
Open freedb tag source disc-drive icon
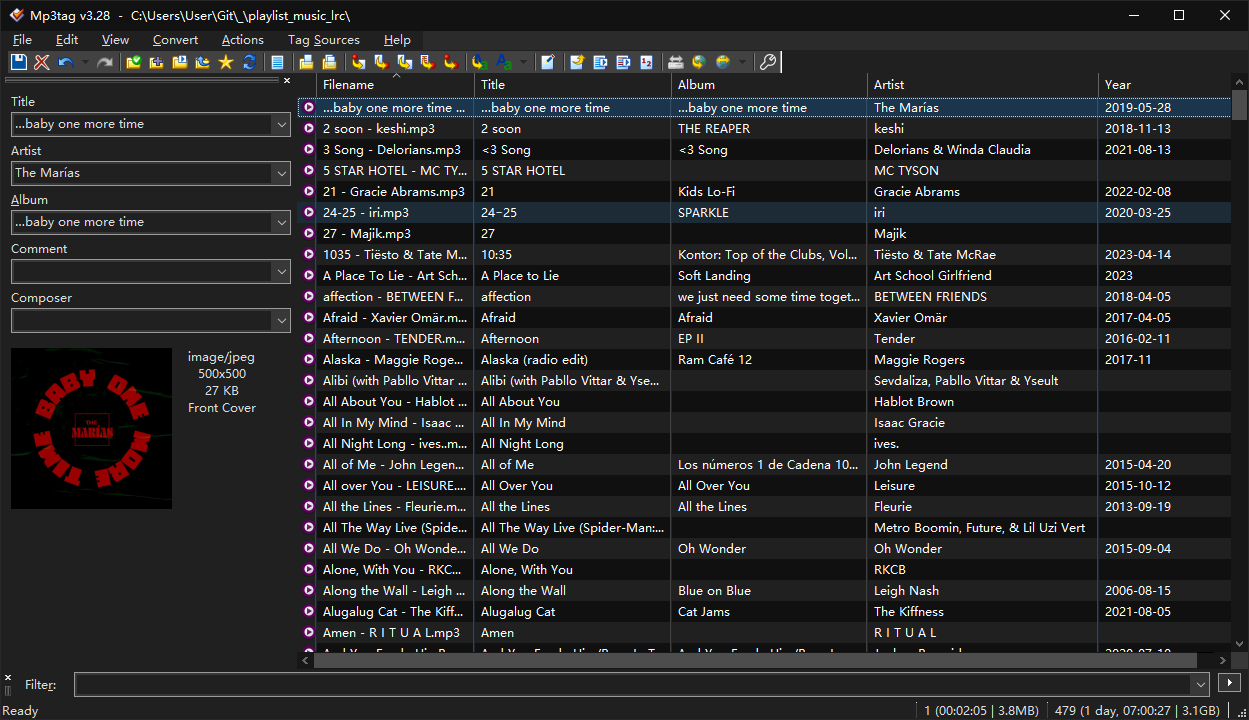click(676, 62)
